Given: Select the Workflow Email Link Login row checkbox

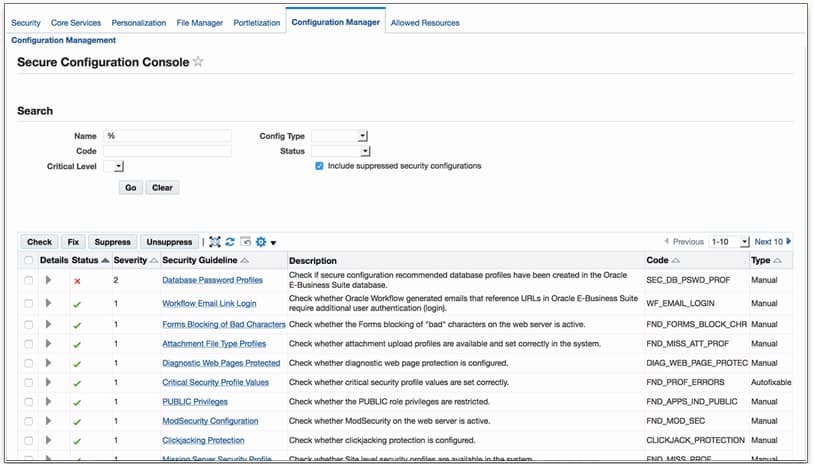Looking at the screenshot, I should [29, 303].
